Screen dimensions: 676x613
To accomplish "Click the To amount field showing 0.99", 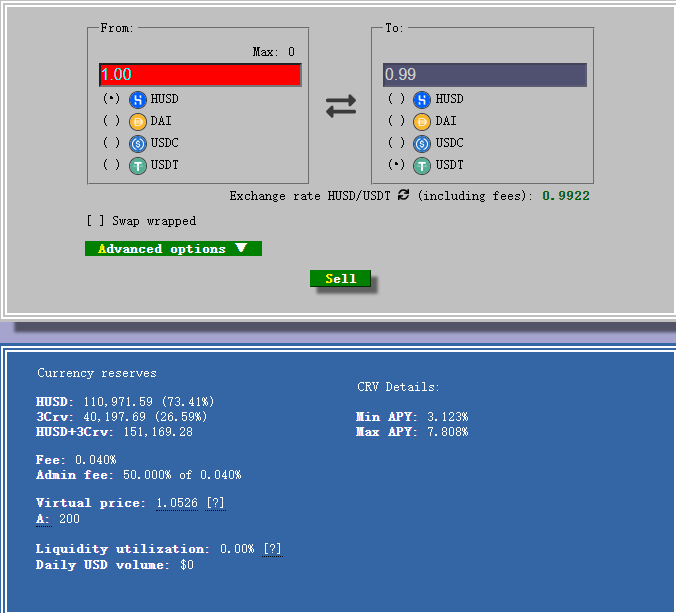I will [x=485, y=75].
